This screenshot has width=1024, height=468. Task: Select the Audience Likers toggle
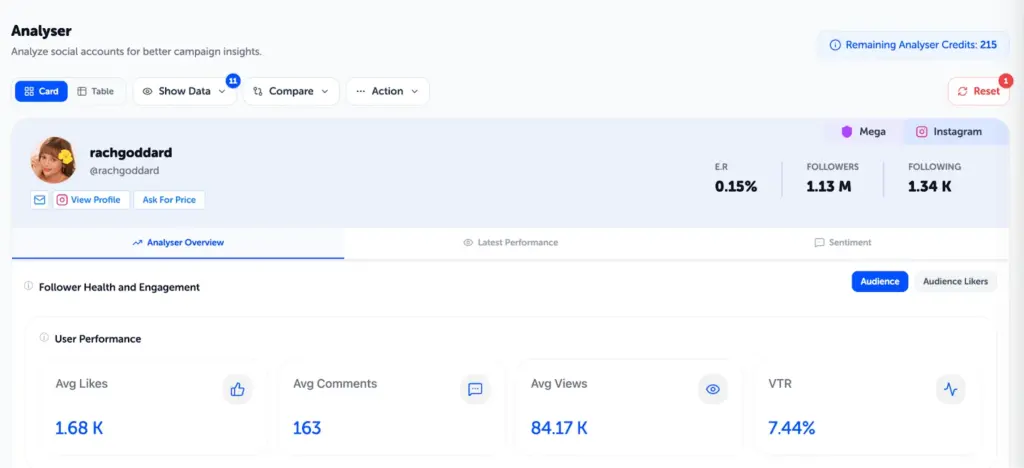point(955,282)
